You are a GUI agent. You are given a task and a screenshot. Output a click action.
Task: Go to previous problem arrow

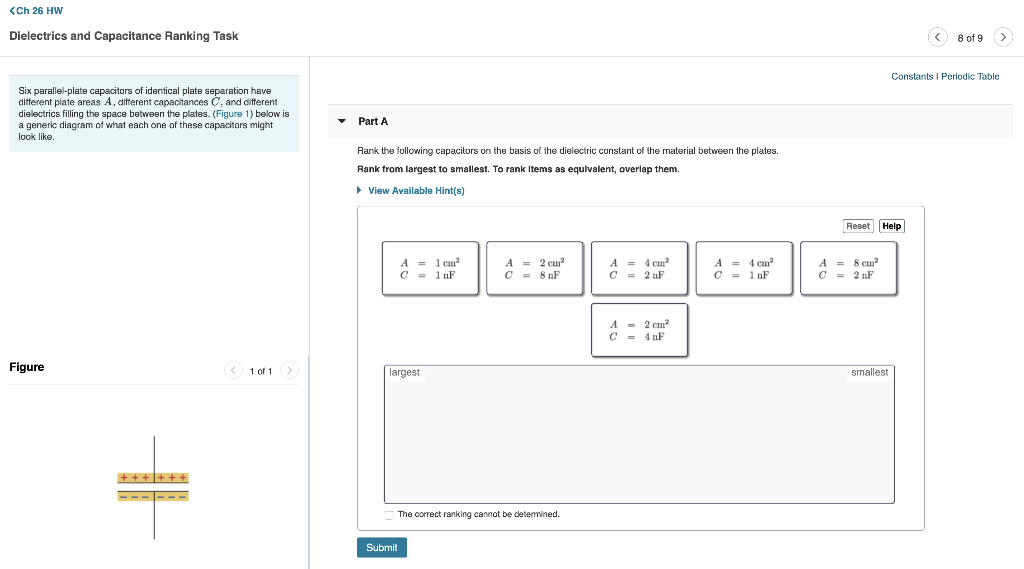click(937, 37)
